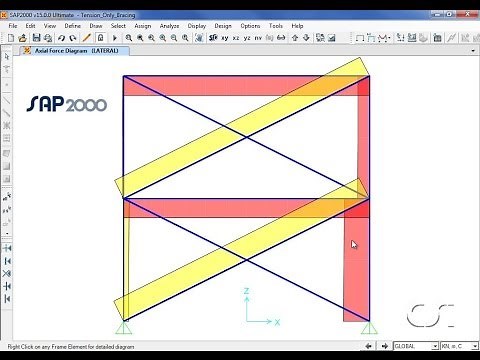Select the Axial Force Diagram (LATERAL) tab
Viewport: 480px width, 360px height.
pos(74,51)
